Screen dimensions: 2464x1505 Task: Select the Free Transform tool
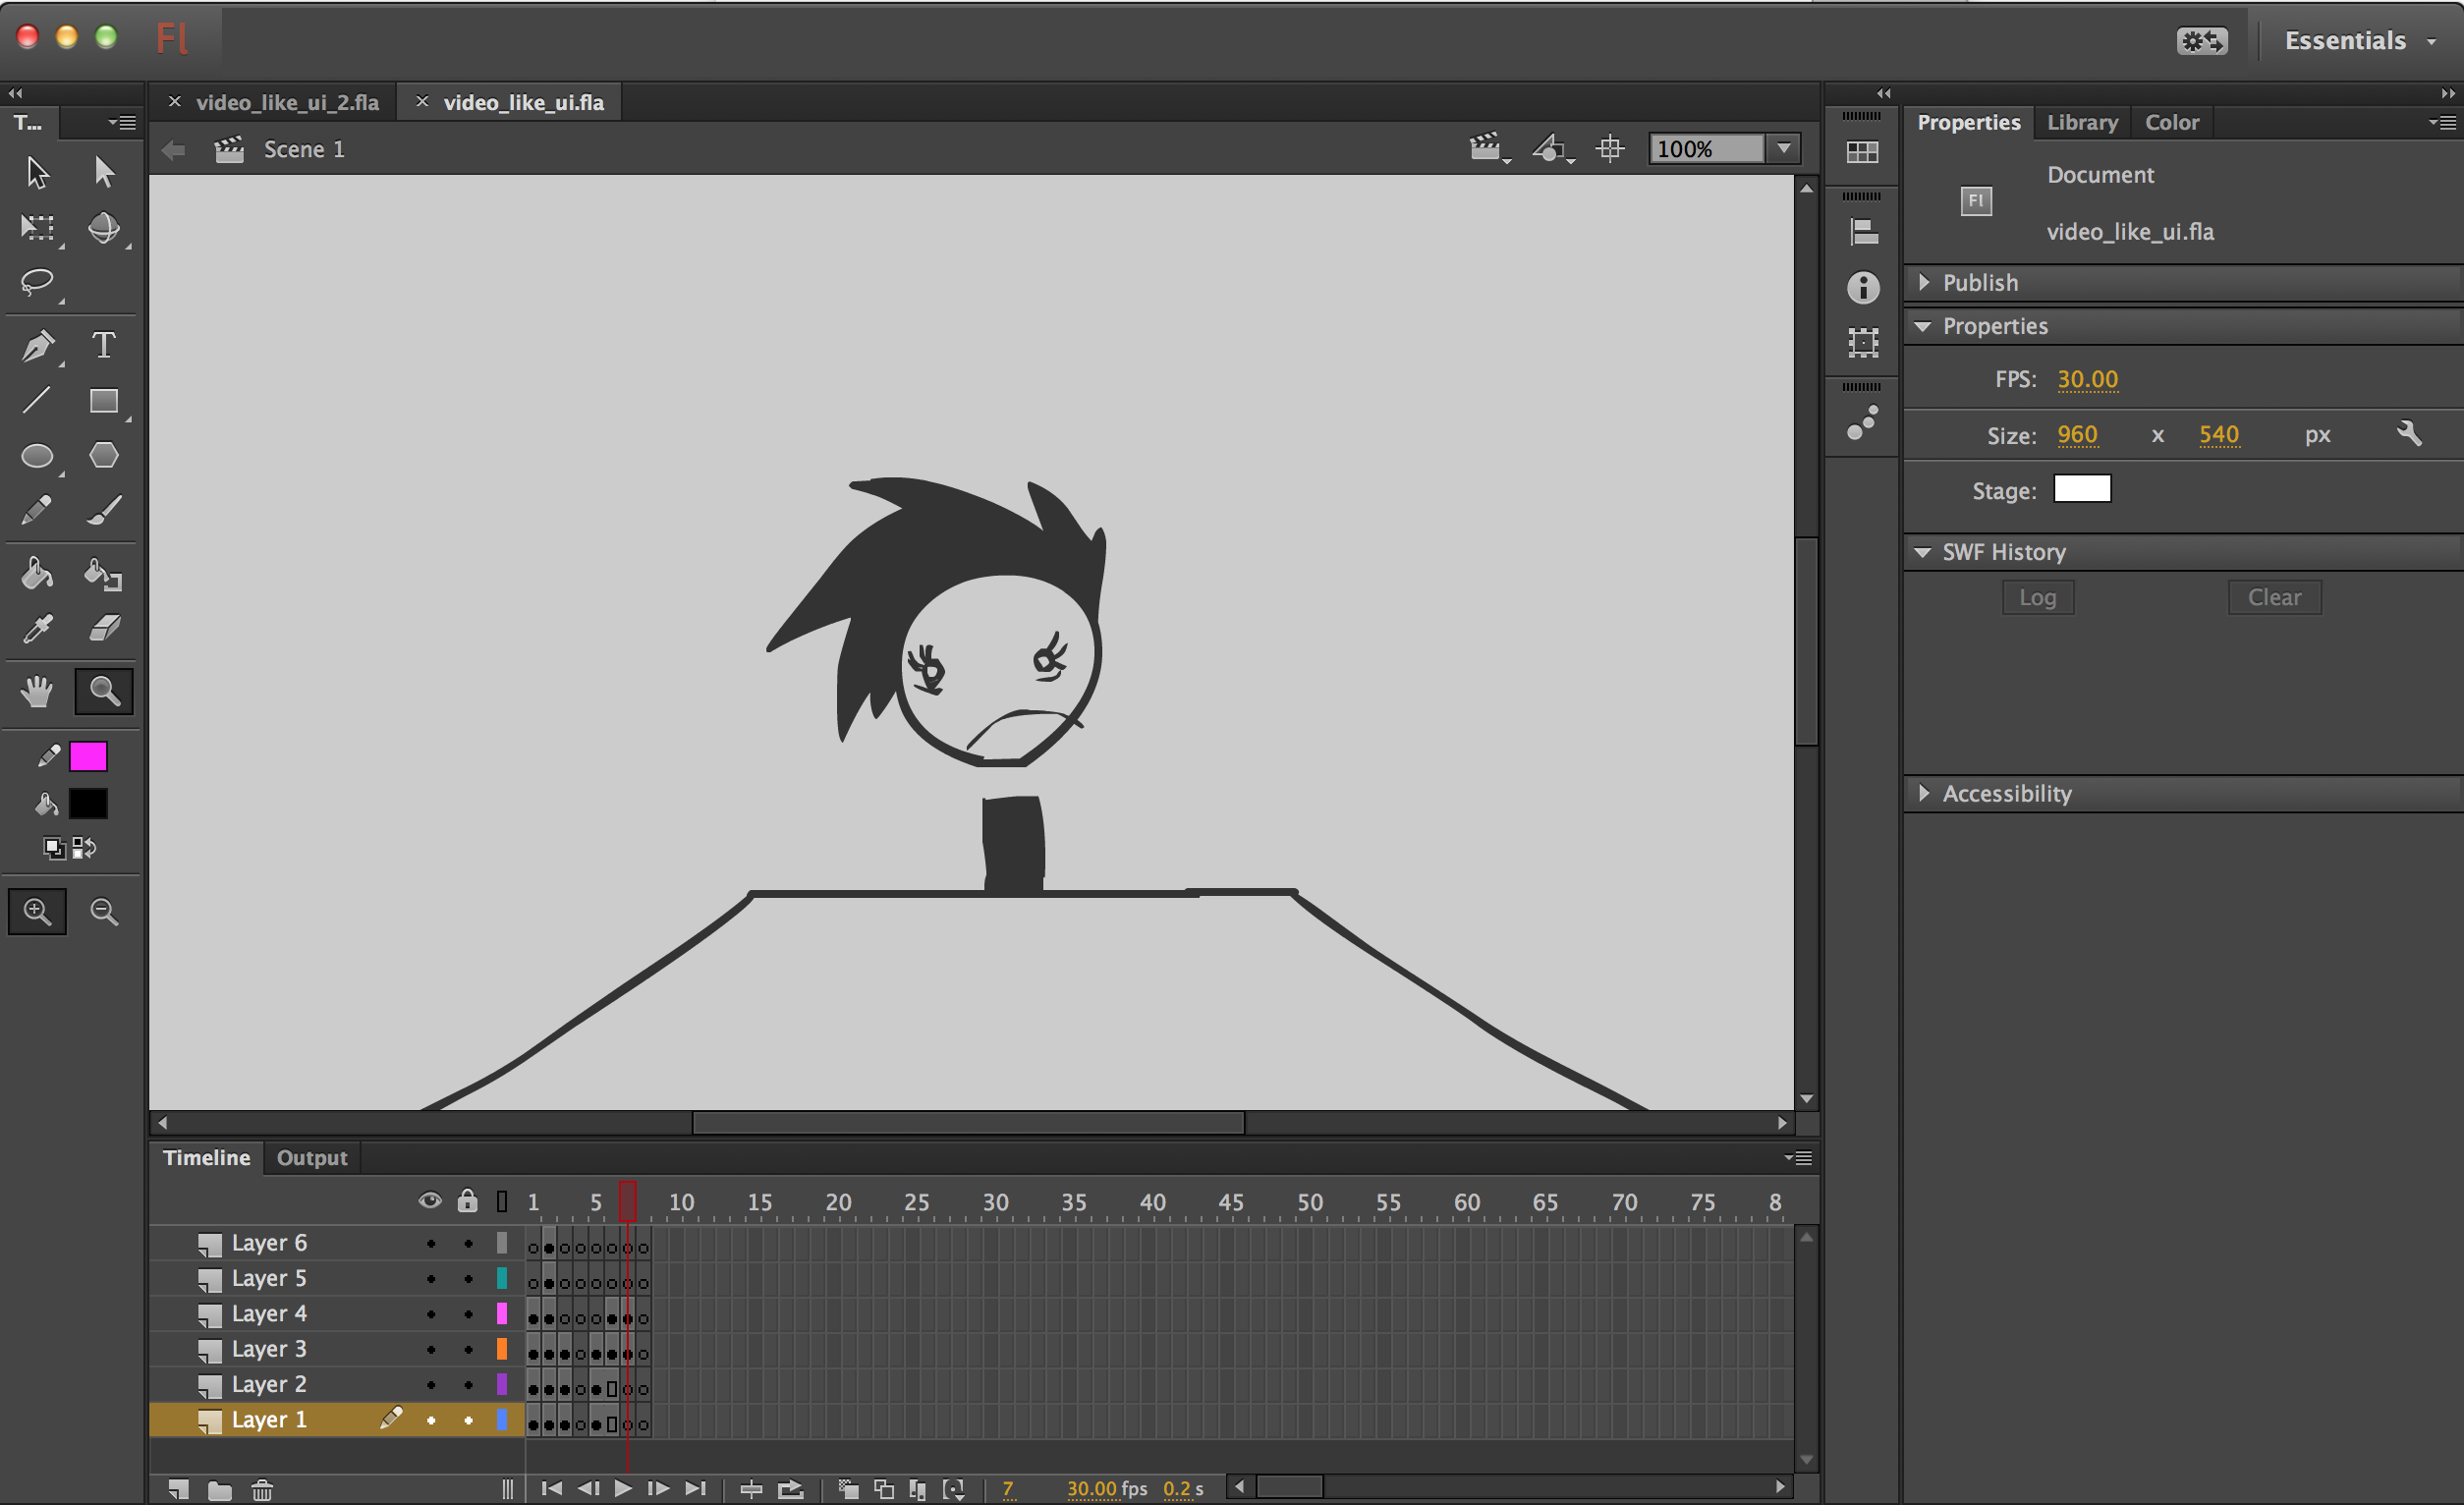[37, 228]
